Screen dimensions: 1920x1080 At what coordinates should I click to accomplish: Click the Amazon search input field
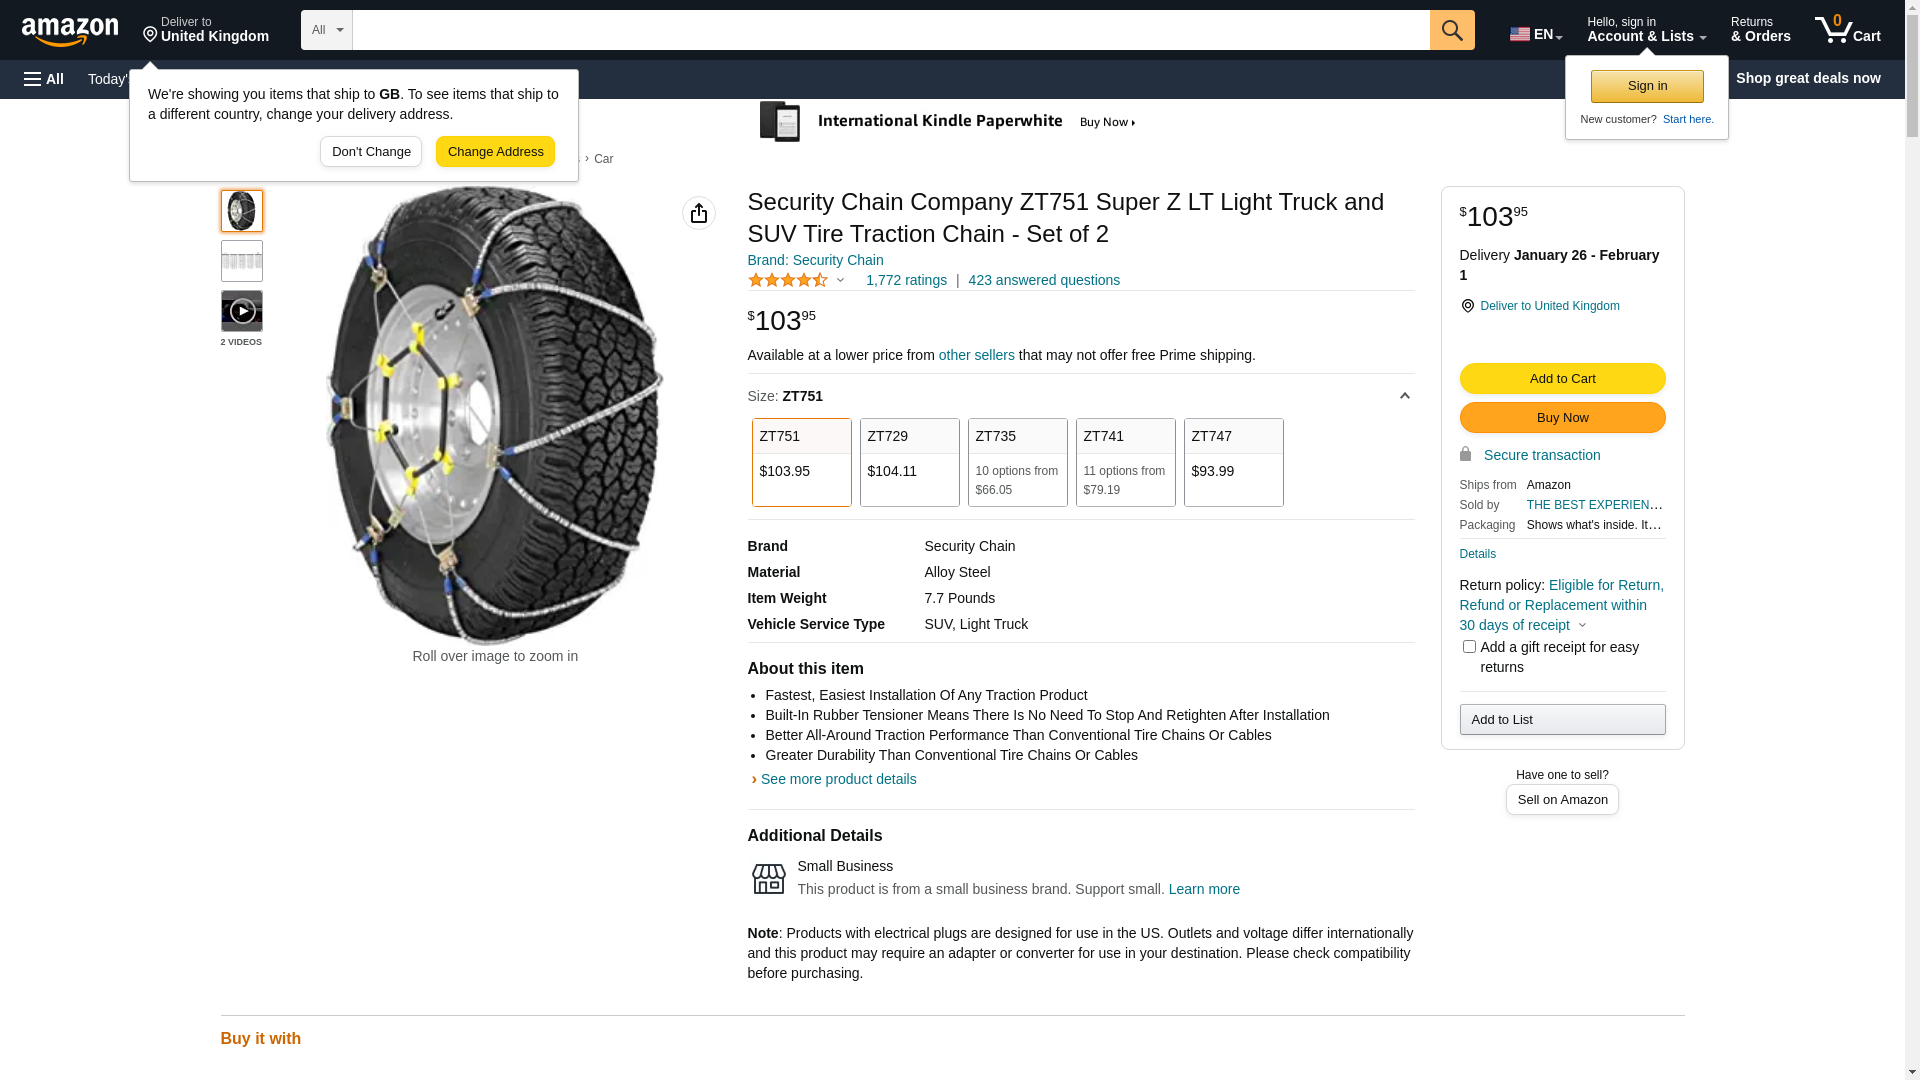(890, 30)
